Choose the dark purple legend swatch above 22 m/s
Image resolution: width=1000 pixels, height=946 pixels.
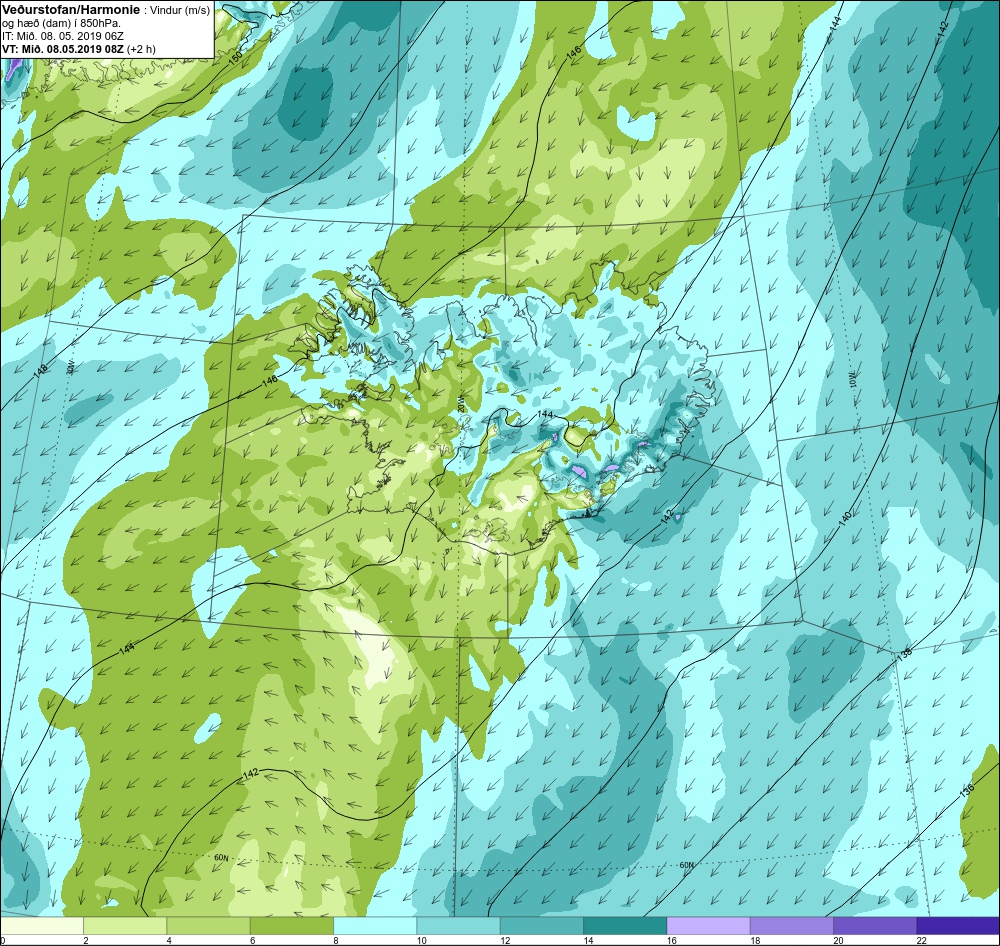(958, 926)
